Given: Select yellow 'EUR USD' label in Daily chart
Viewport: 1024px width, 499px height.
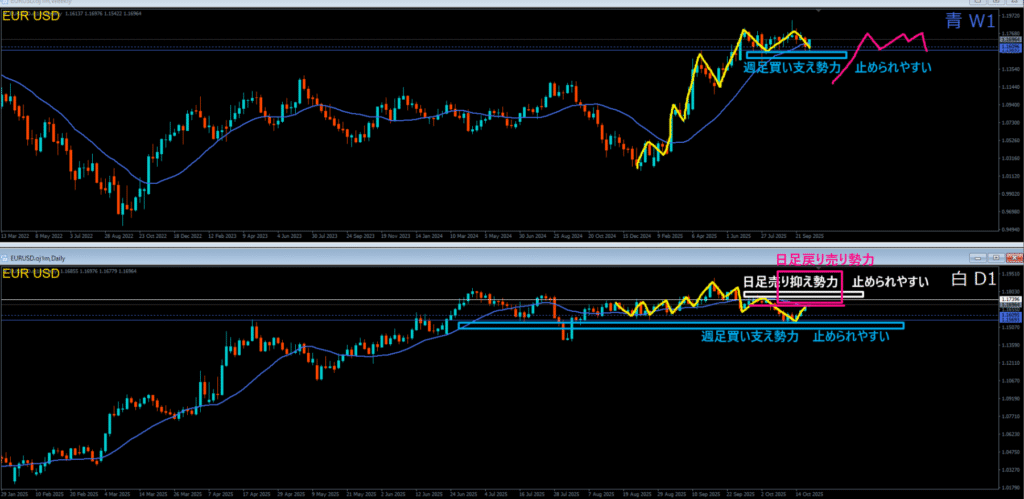Looking at the screenshot, I should [31, 275].
